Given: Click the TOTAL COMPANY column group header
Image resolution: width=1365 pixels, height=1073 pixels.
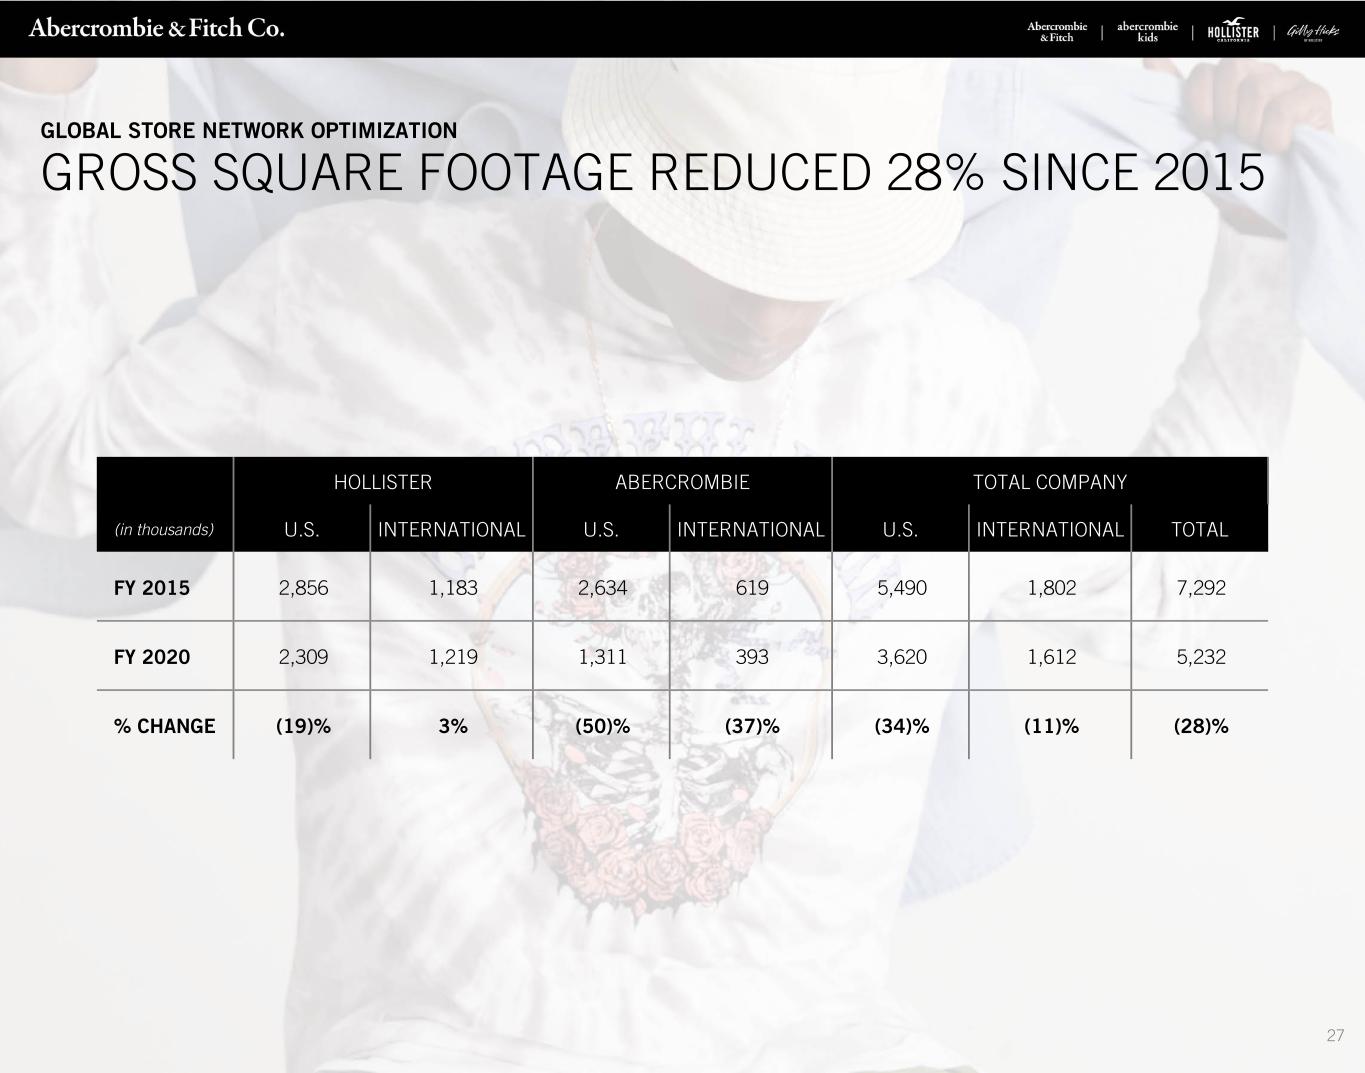Looking at the screenshot, I should tap(1050, 482).
